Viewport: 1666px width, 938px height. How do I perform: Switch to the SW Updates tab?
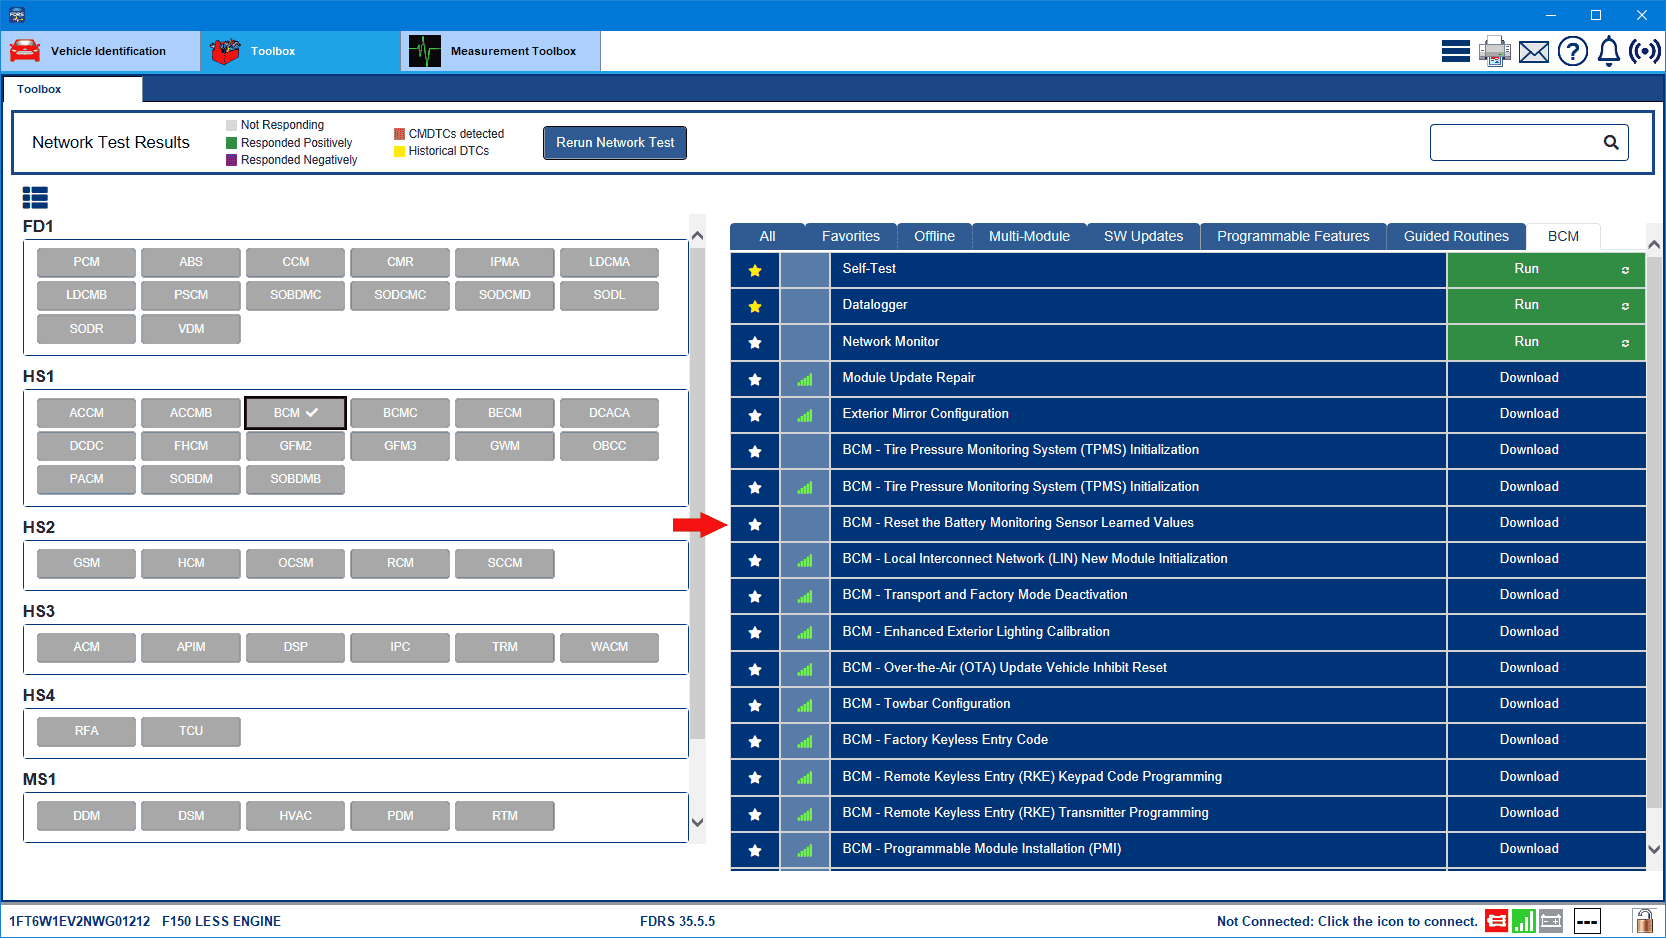pyautogui.click(x=1143, y=236)
